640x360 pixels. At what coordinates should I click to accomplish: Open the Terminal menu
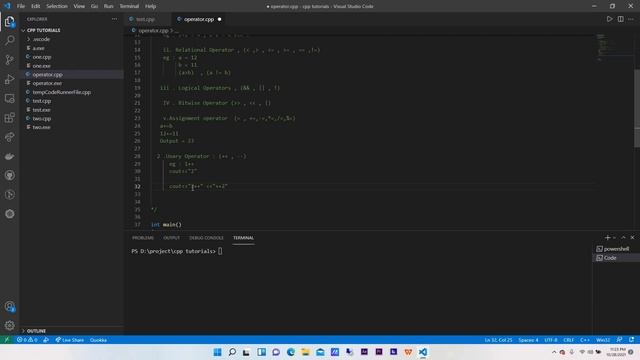click(x=129, y=6)
